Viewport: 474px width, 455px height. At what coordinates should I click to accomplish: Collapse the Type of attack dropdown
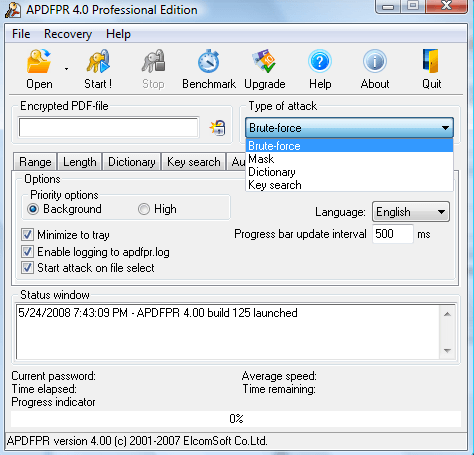[x=445, y=128]
